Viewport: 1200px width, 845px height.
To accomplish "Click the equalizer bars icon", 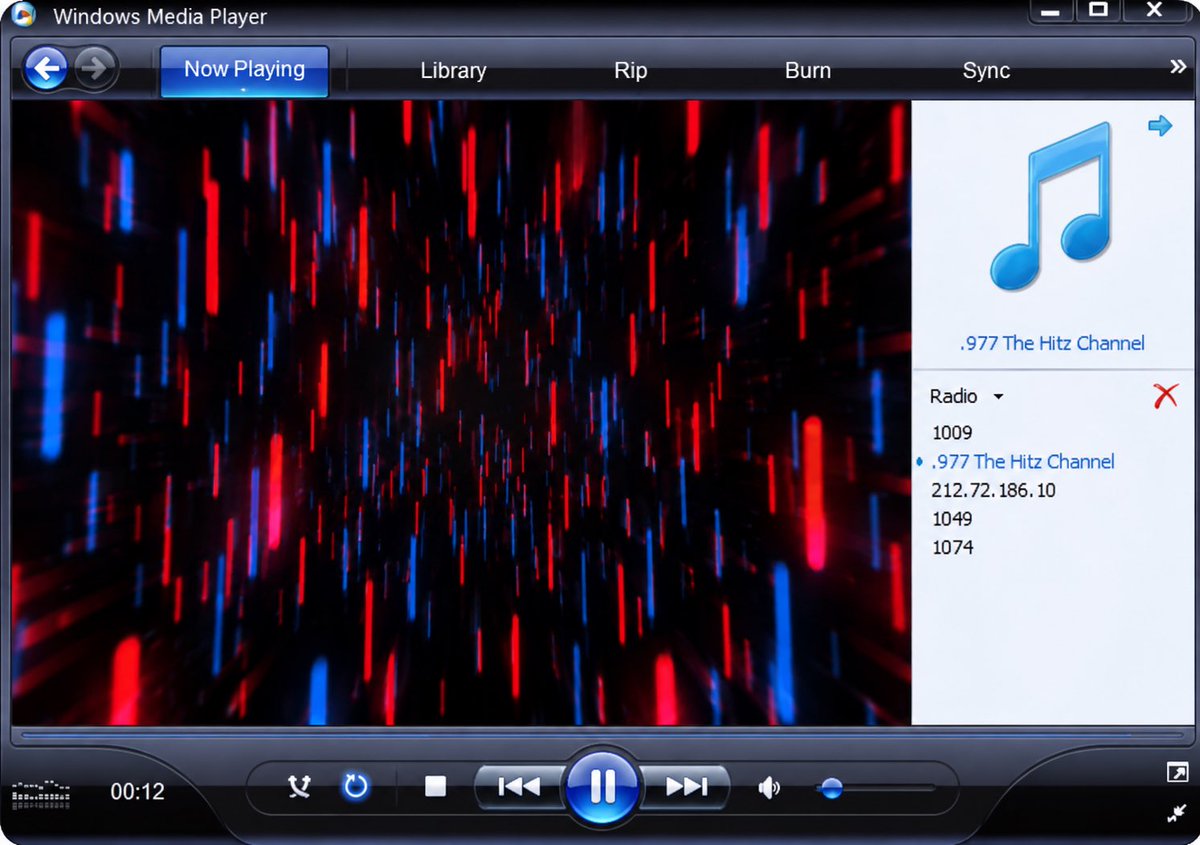I will [x=41, y=795].
